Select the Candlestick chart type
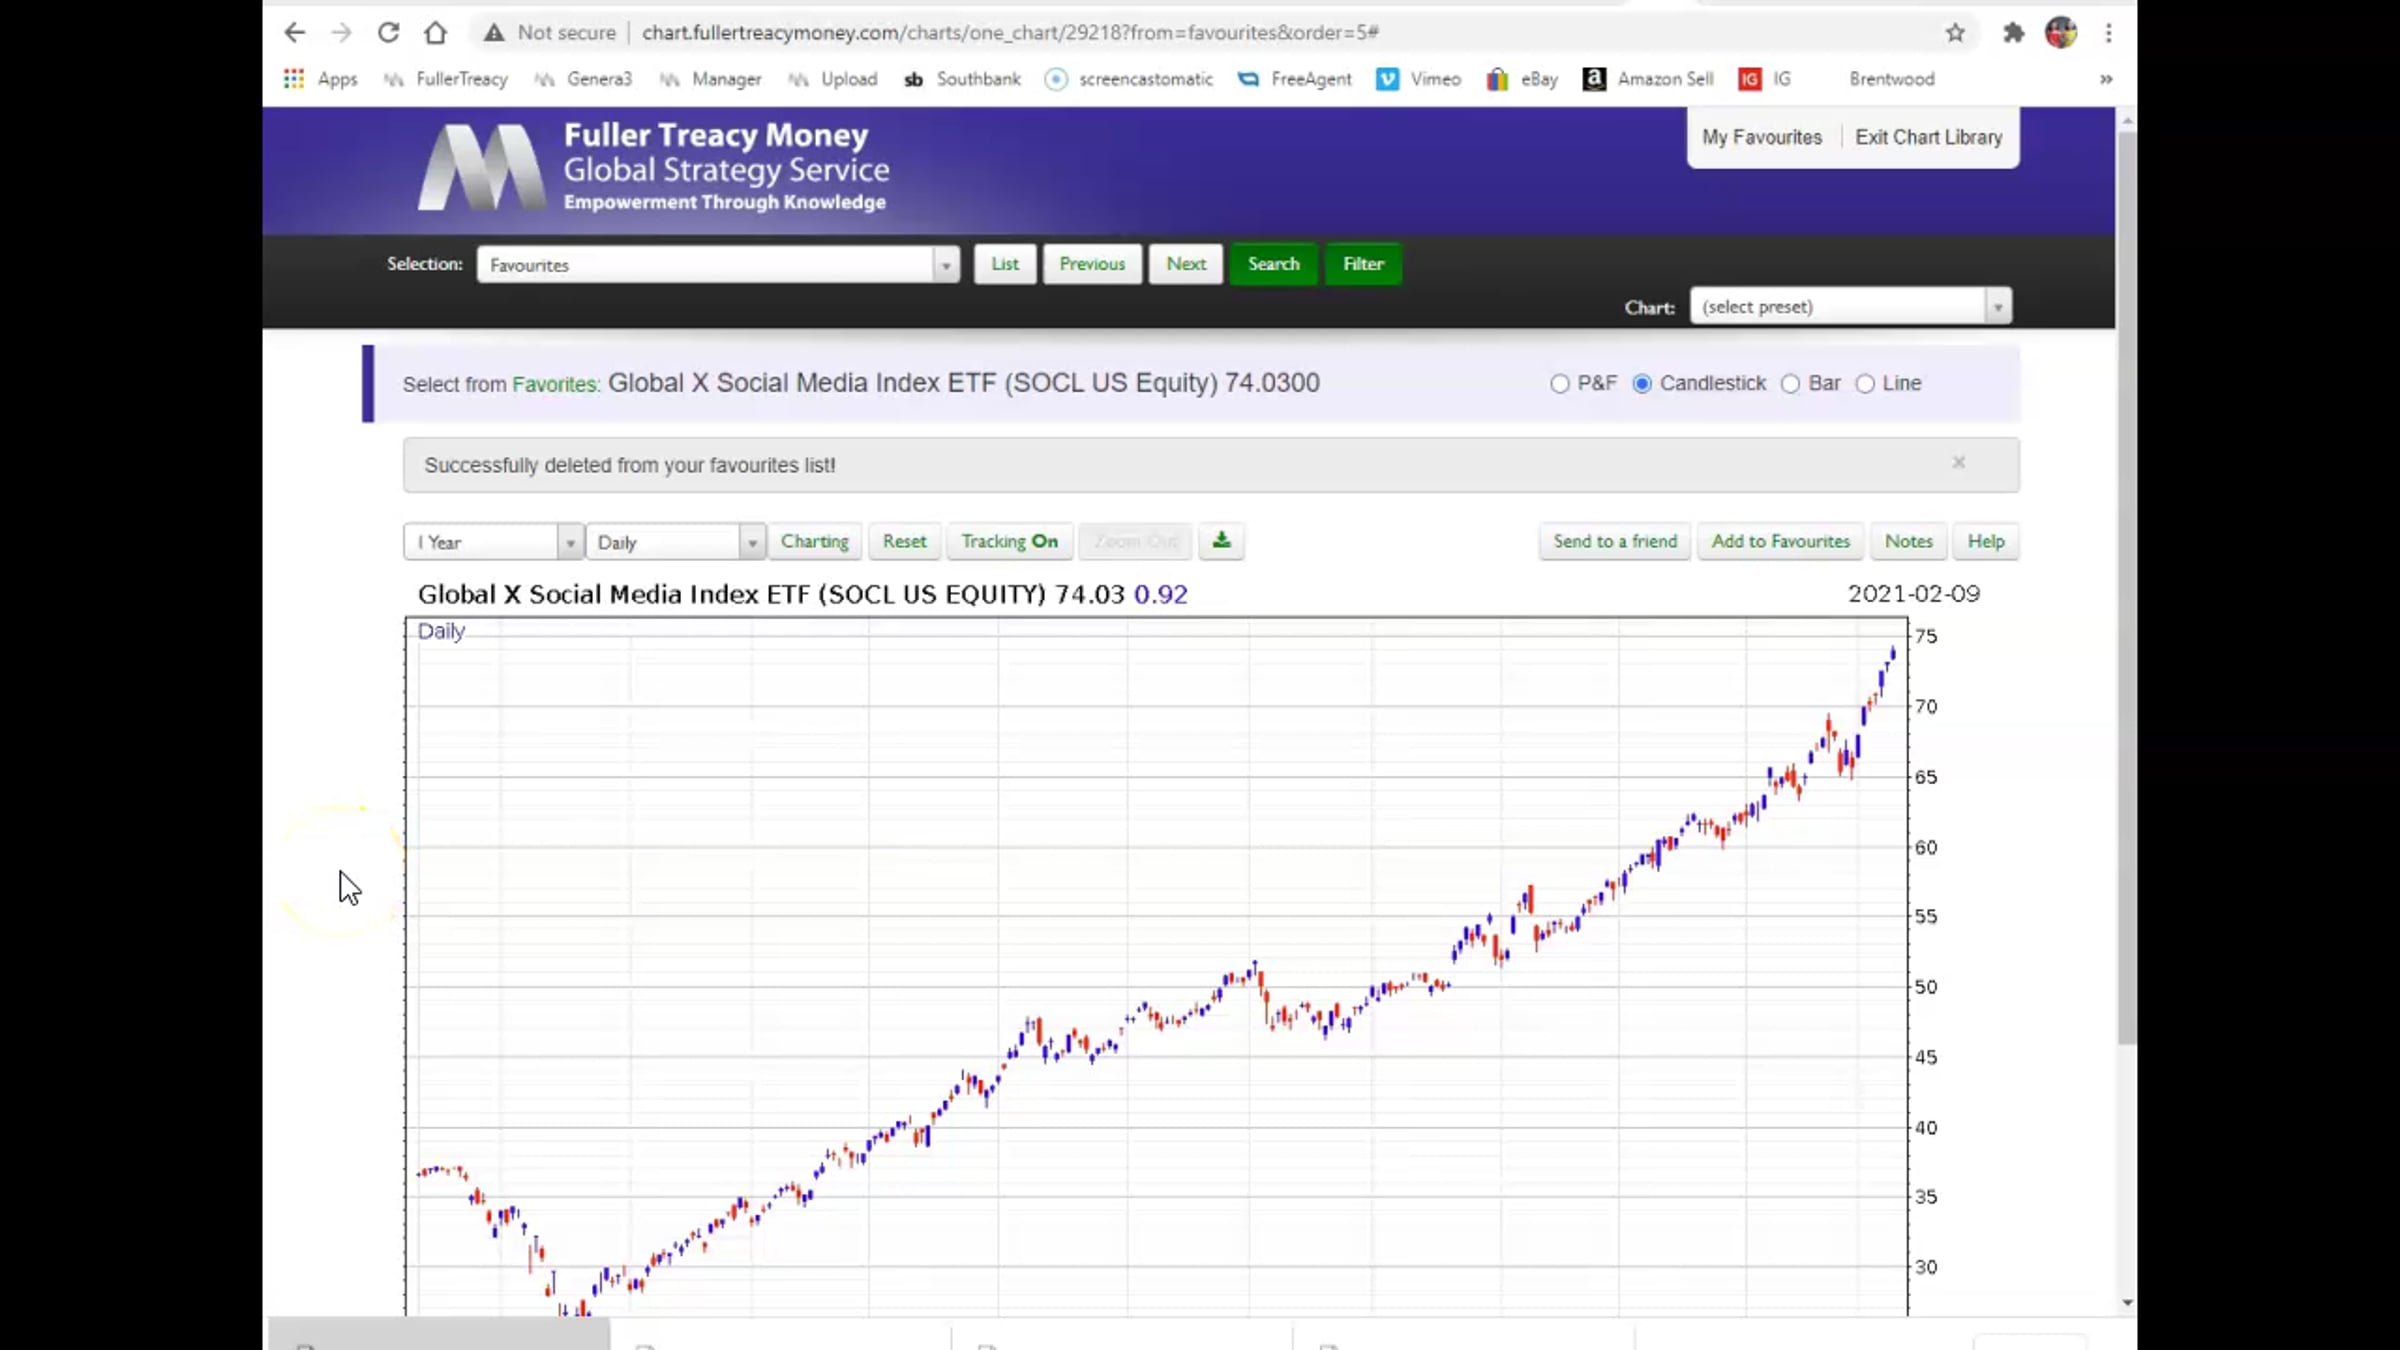The image size is (2400, 1350). (x=1642, y=384)
